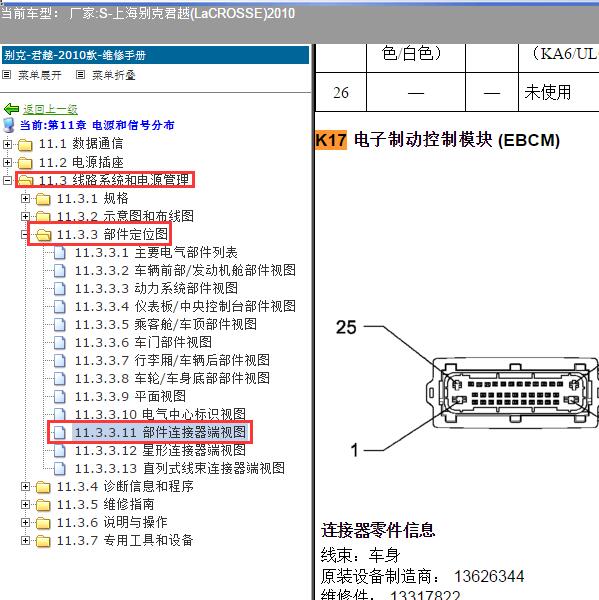This screenshot has height=600, width=599.
Task: Click the open folder icon of 11.3.3
Action: tap(43, 235)
